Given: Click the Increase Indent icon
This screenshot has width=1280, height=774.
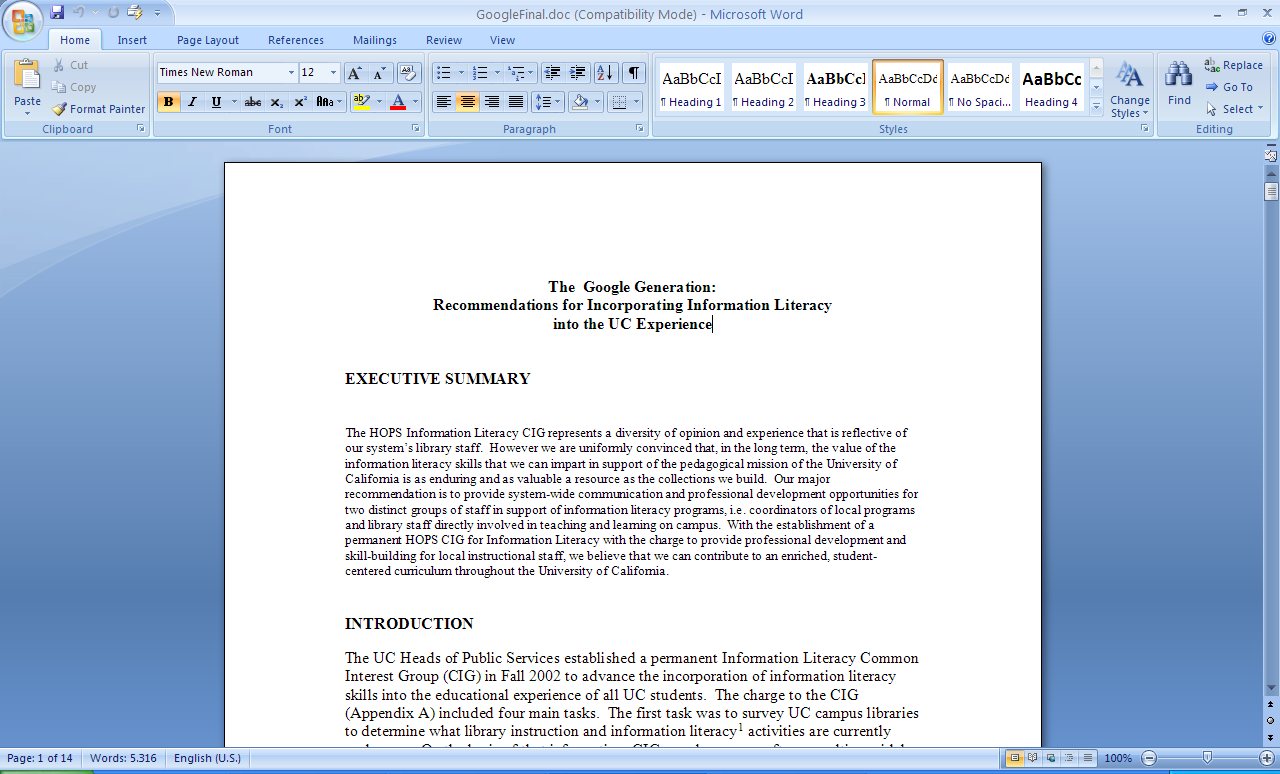Looking at the screenshot, I should [x=577, y=73].
